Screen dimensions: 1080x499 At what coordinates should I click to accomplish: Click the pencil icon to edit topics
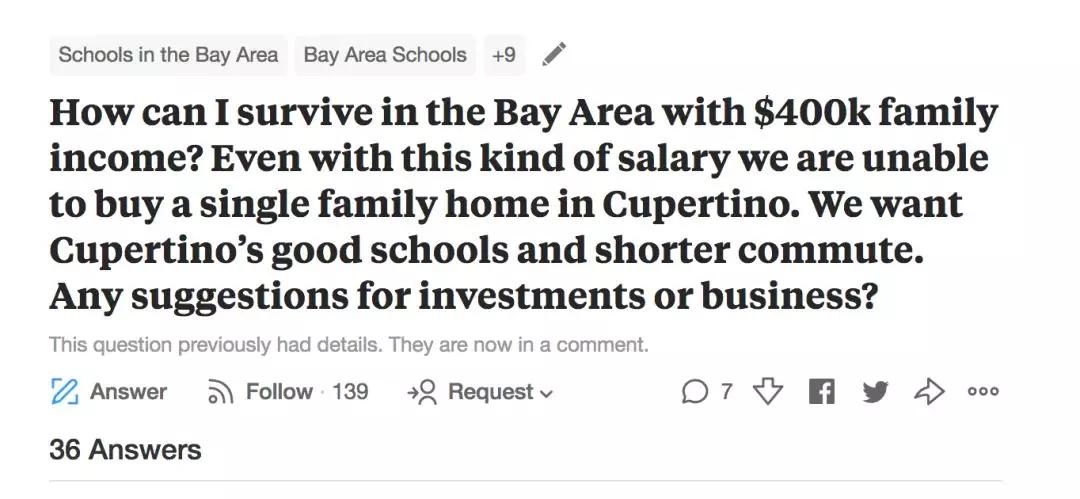coord(553,55)
